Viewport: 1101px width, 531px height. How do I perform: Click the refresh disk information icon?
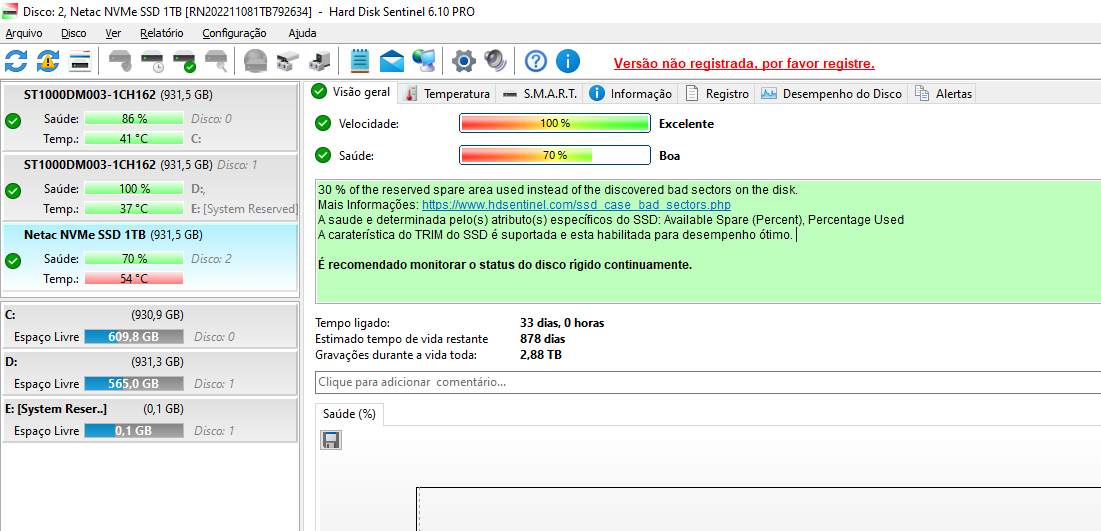coord(16,61)
